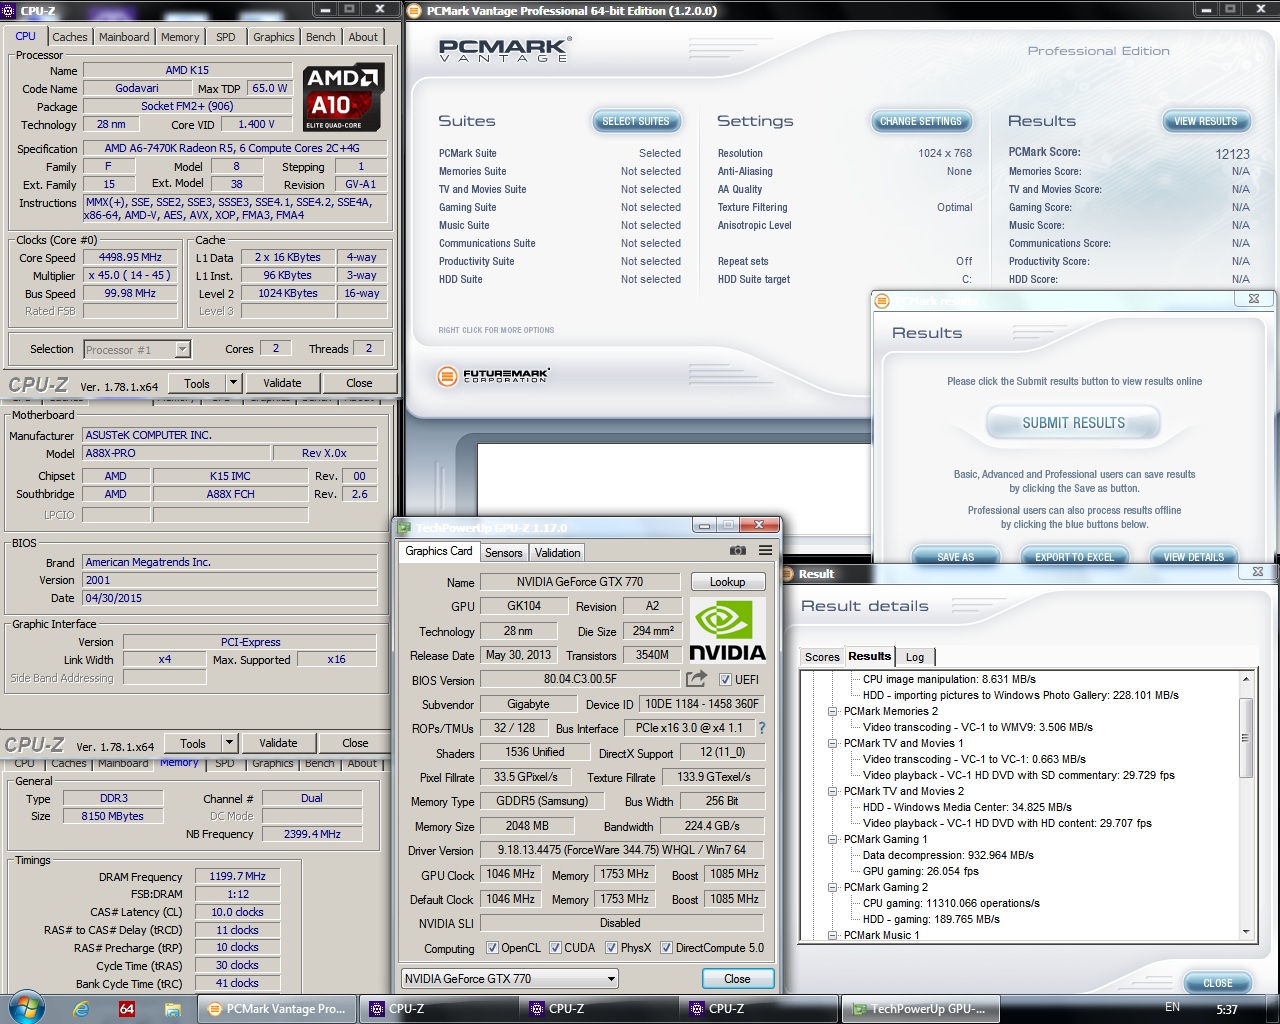Click the SUBMIT RESULTS button
This screenshot has width=1280, height=1024.
click(1073, 423)
